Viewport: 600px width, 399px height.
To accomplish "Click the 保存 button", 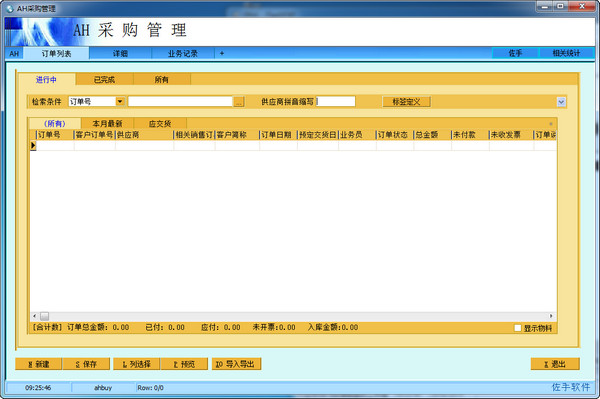I will tap(86, 364).
